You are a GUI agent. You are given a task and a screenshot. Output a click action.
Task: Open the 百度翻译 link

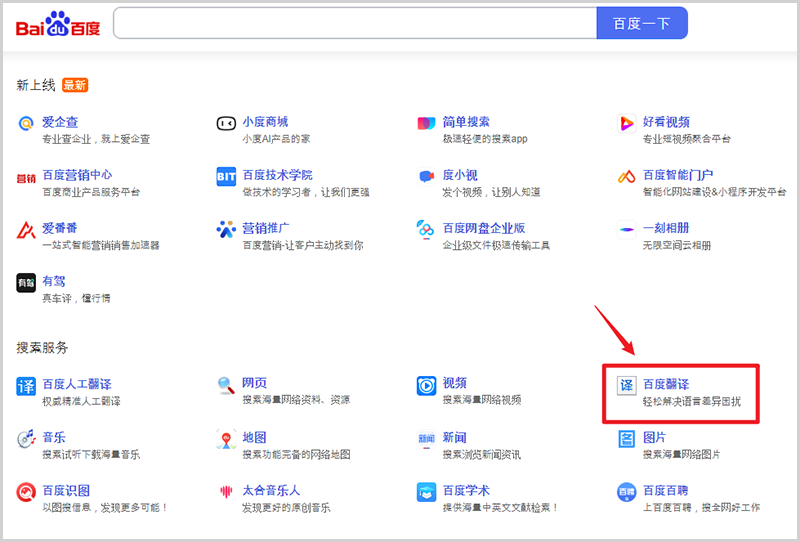pyautogui.click(x=666, y=384)
